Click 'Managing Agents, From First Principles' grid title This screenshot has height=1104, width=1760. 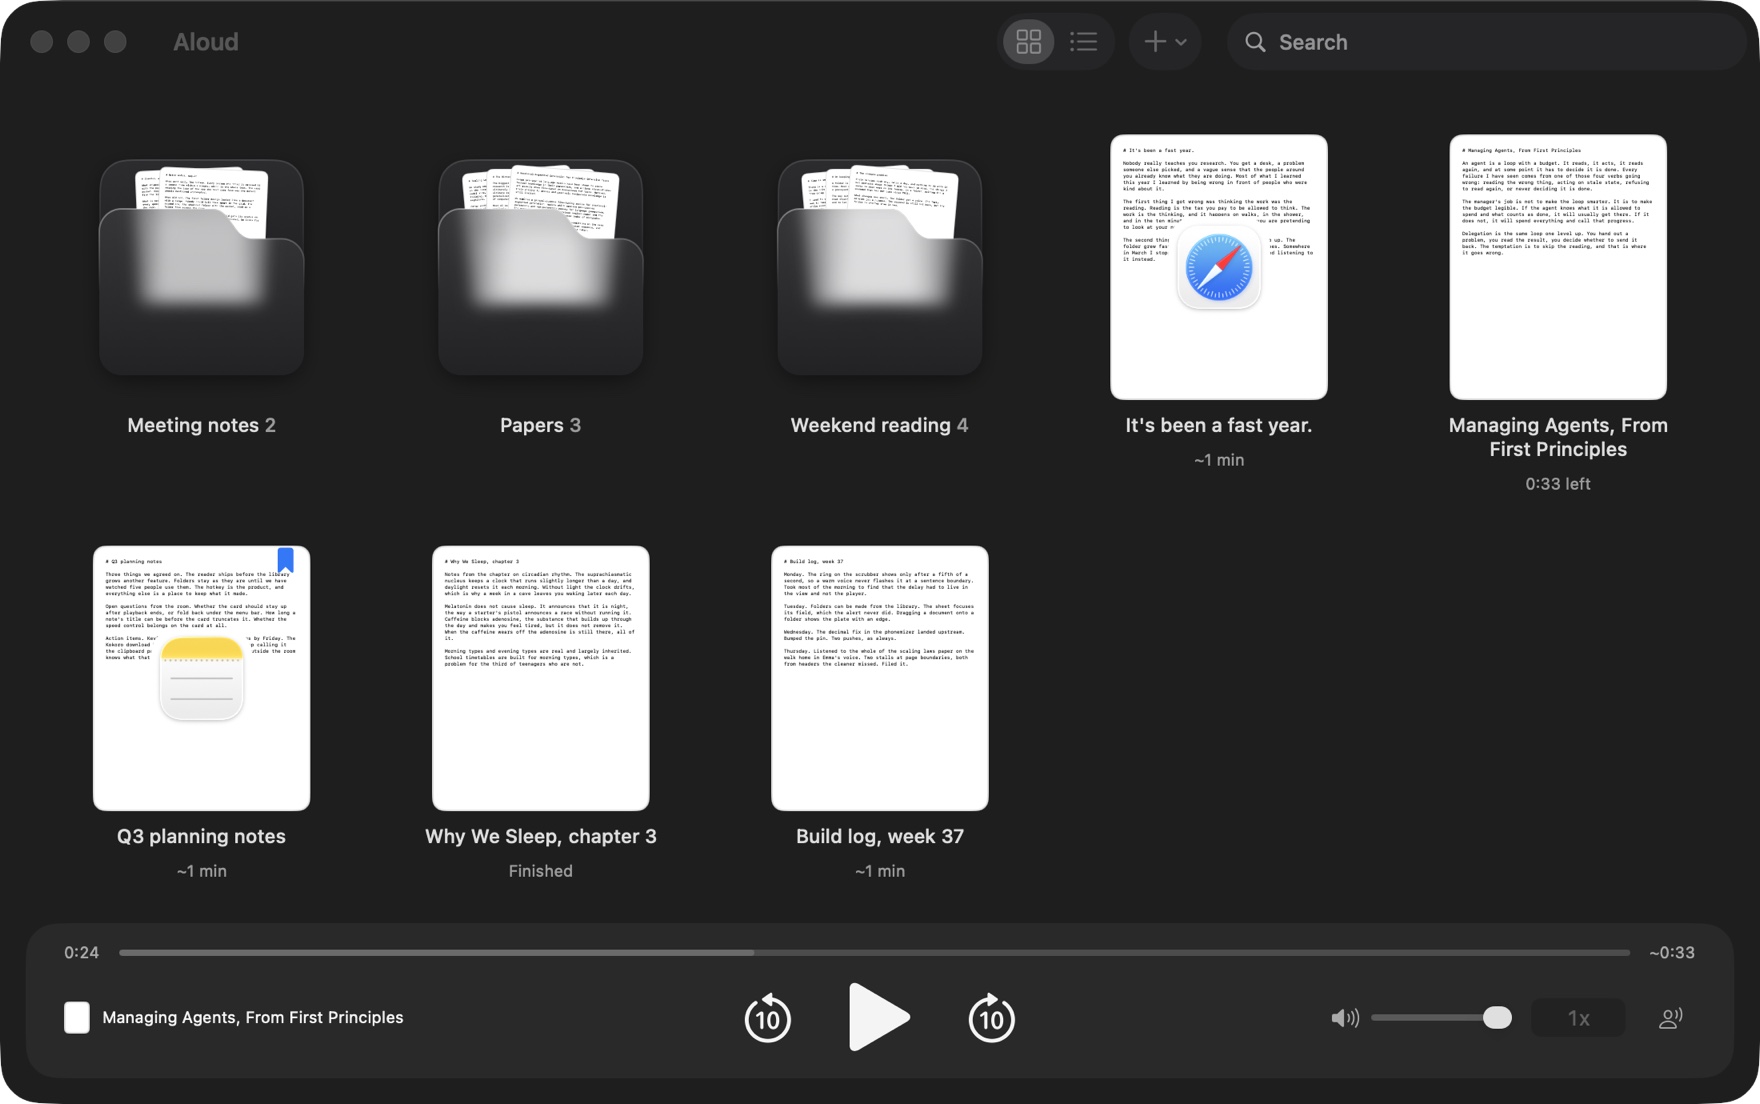(x=1557, y=437)
